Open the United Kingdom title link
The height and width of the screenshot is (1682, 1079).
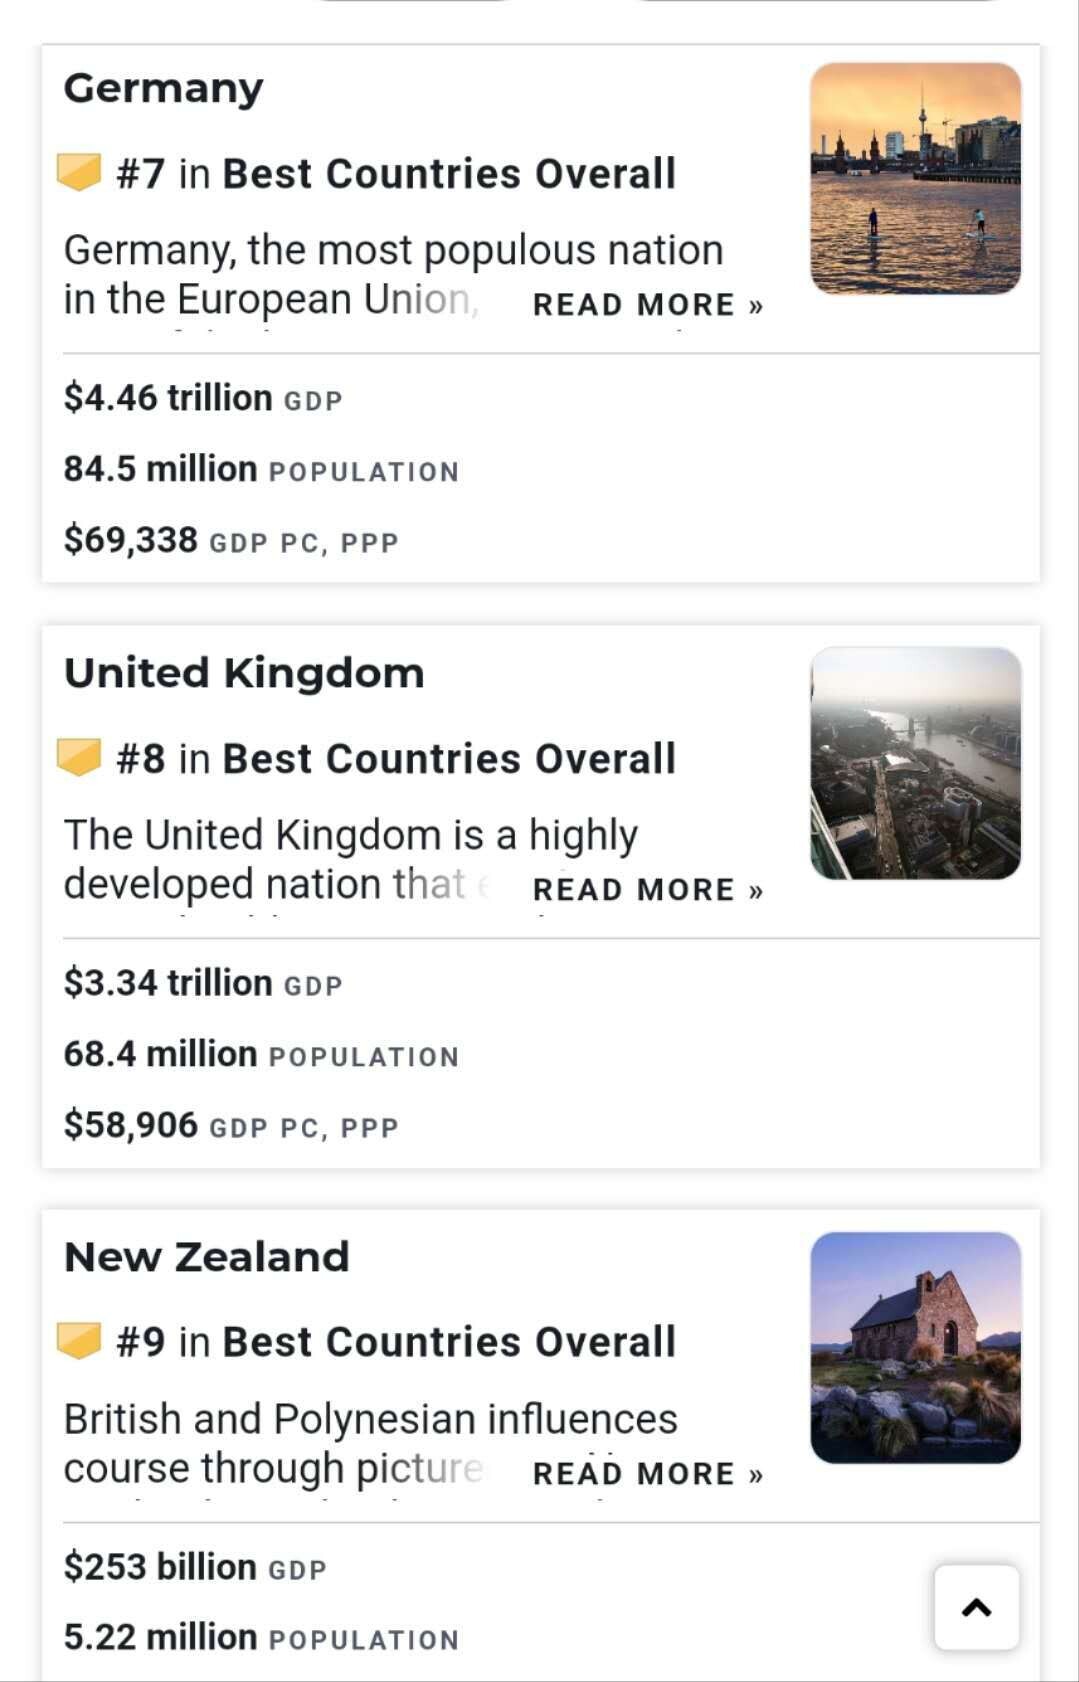(x=244, y=673)
